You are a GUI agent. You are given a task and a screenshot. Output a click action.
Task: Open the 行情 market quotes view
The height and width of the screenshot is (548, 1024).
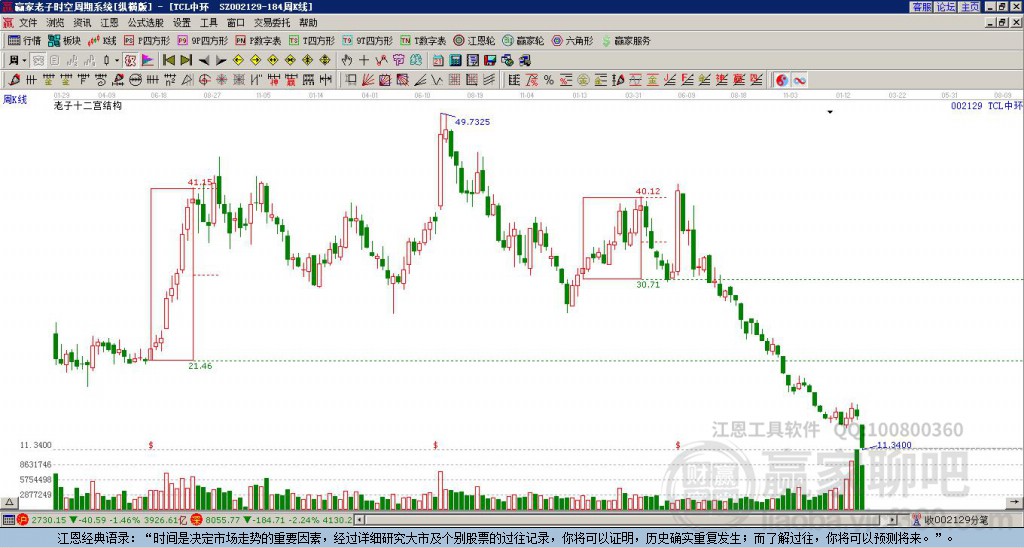click(x=25, y=40)
